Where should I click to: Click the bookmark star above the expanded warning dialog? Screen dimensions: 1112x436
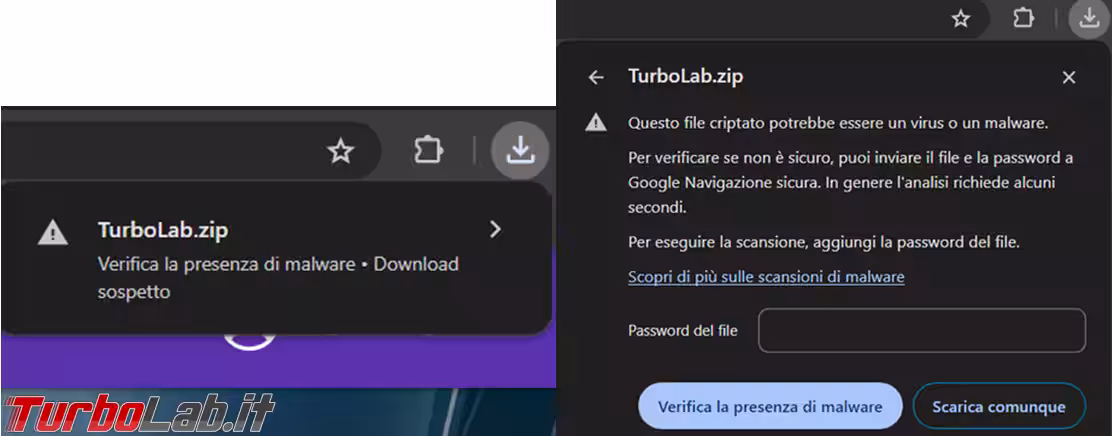coord(960,19)
